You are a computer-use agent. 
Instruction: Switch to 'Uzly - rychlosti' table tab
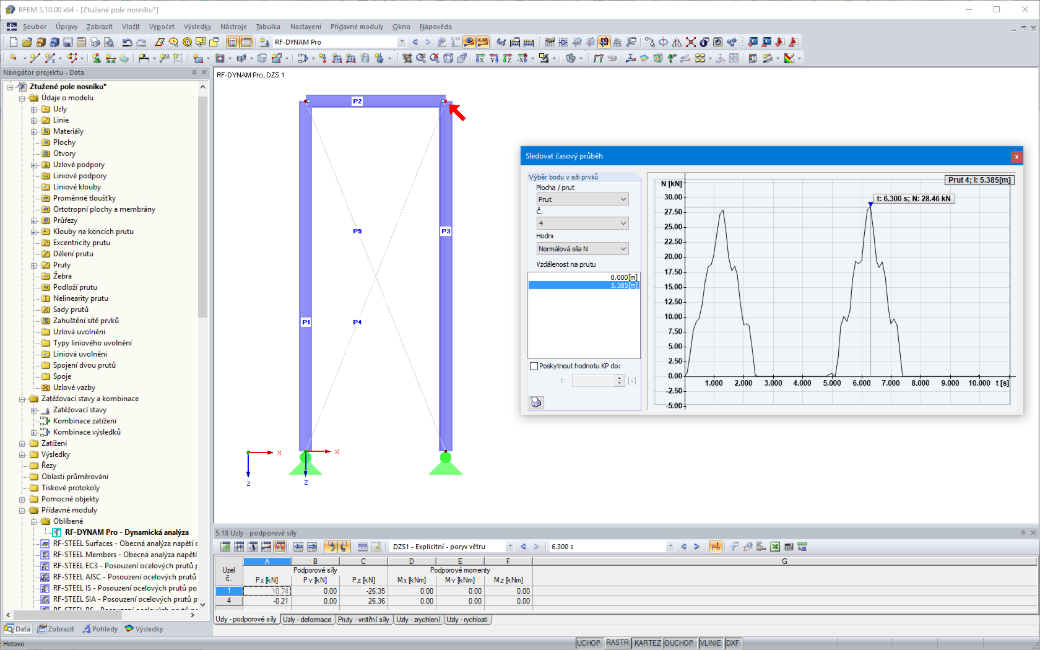[468, 619]
